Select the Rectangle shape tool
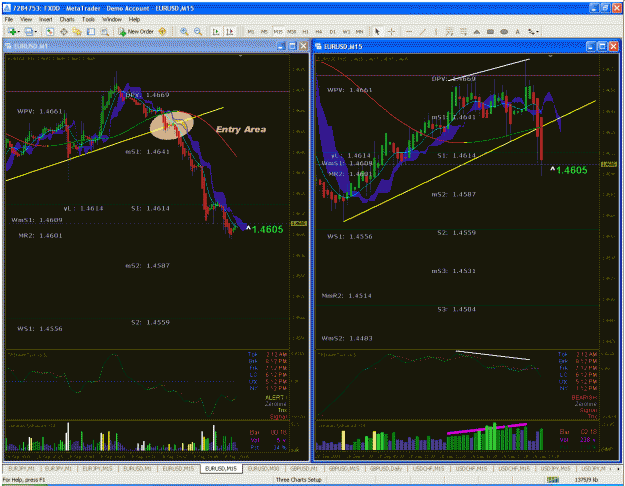 (490, 31)
